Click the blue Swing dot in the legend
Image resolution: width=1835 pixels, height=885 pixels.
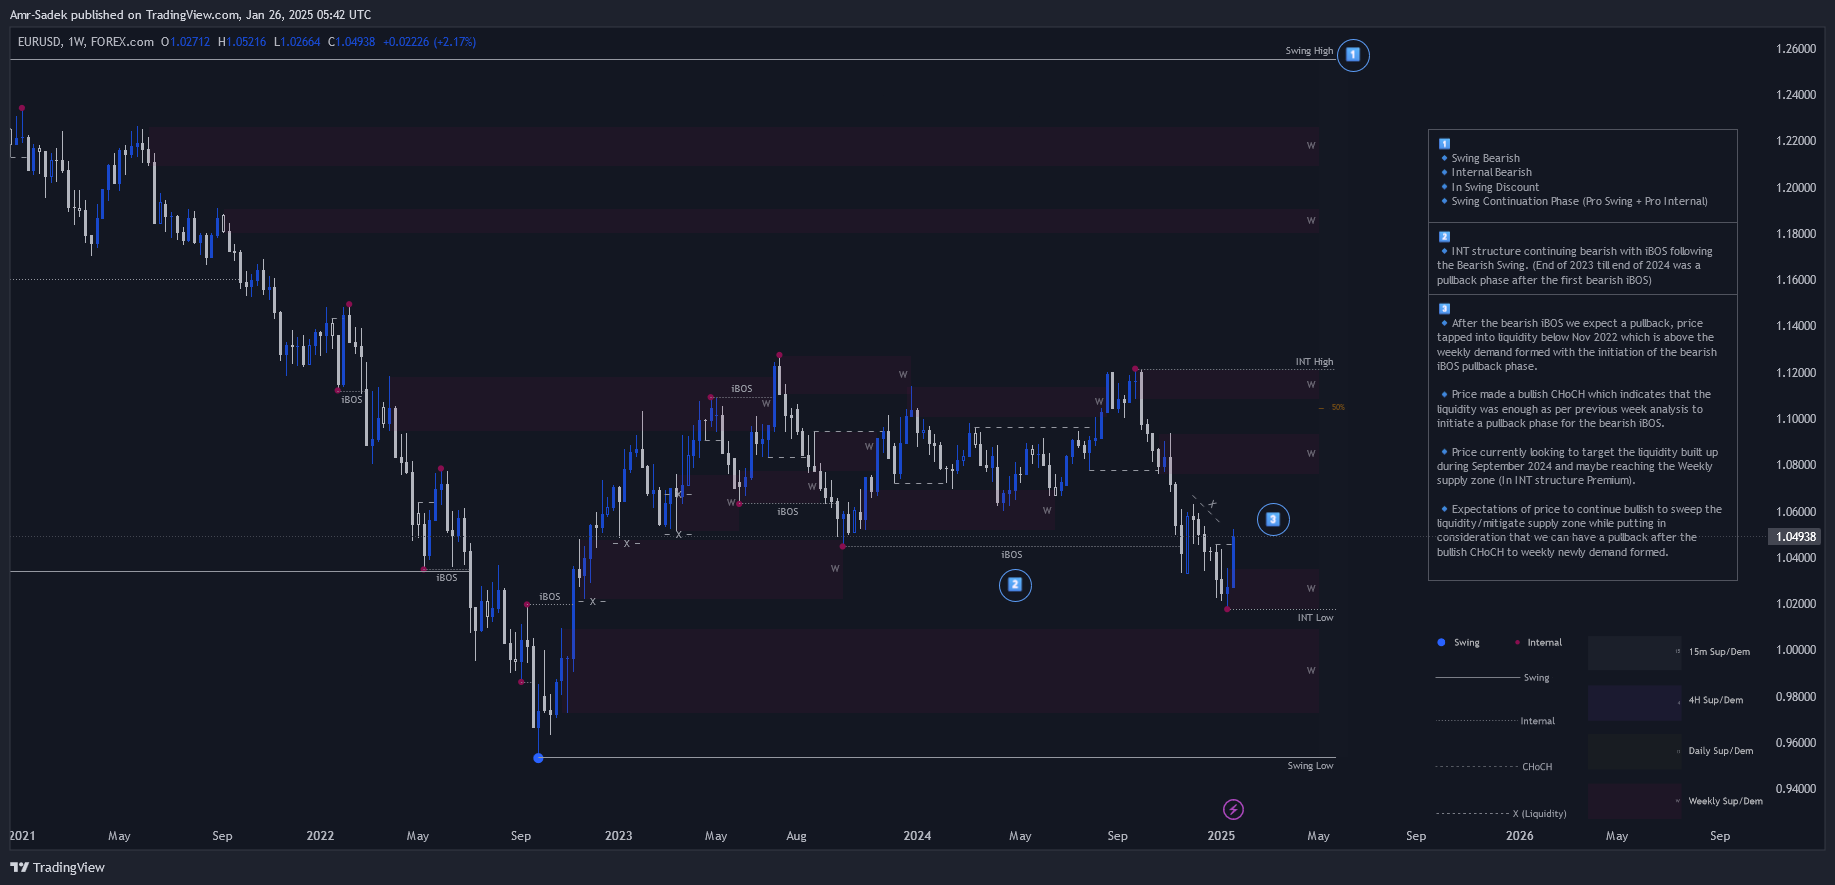coord(1441,643)
